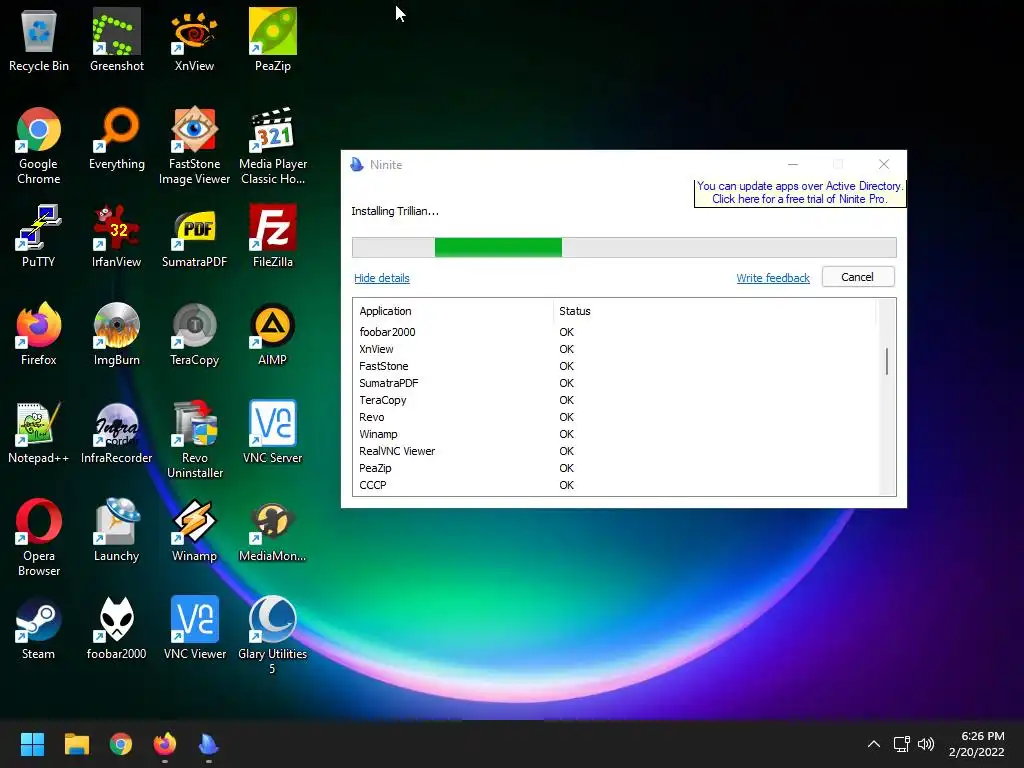
Task: Select the Winamp row in Ninite list
Action: coord(616,434)
